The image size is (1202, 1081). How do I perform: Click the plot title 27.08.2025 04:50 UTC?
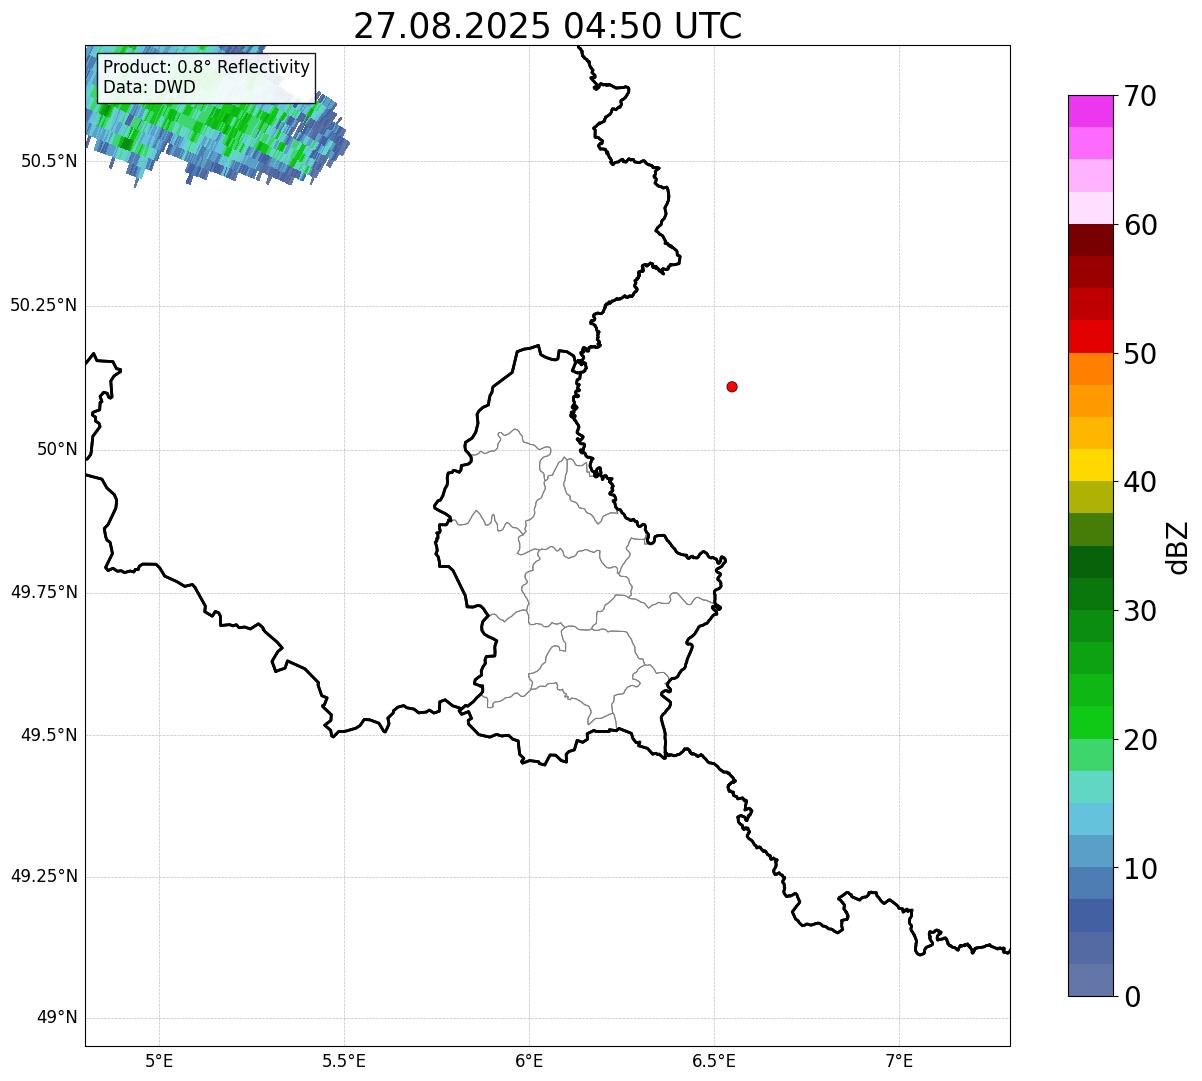click(x=548, y=25)
